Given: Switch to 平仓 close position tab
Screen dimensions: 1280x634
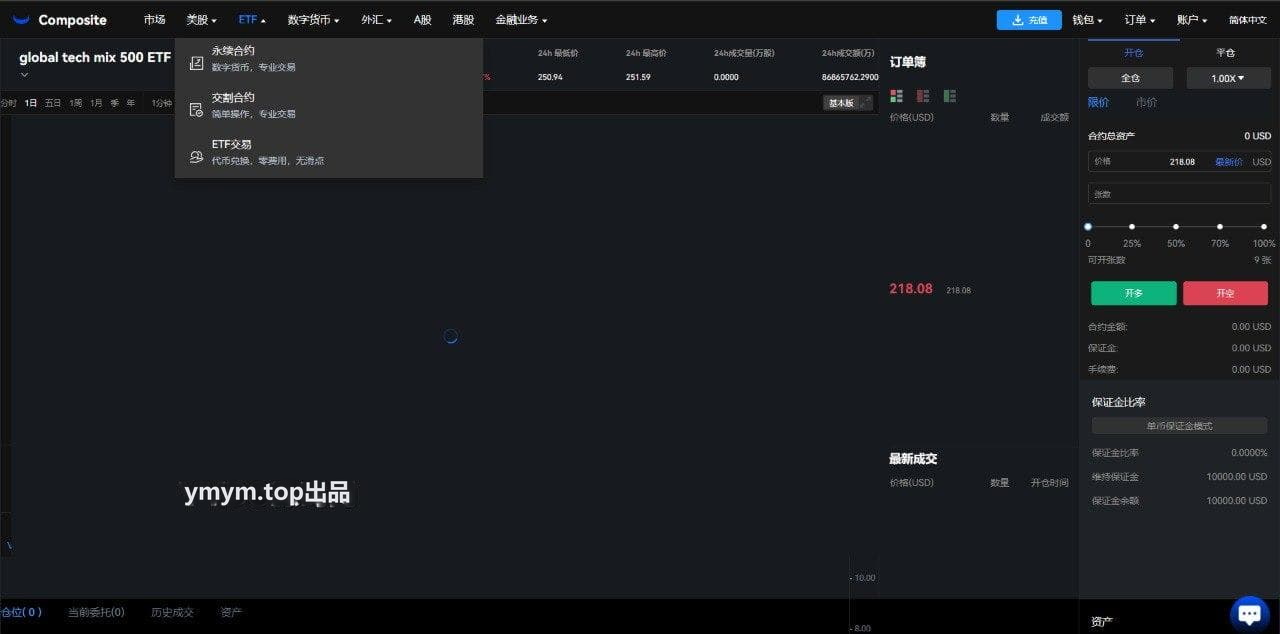Looking at the screenshot, I should (x=1225, y=53).
